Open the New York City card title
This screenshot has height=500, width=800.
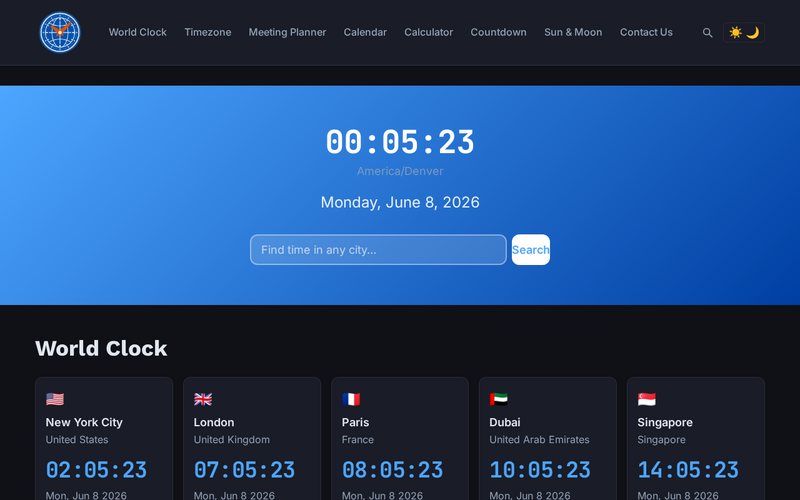tap(84, 422)
